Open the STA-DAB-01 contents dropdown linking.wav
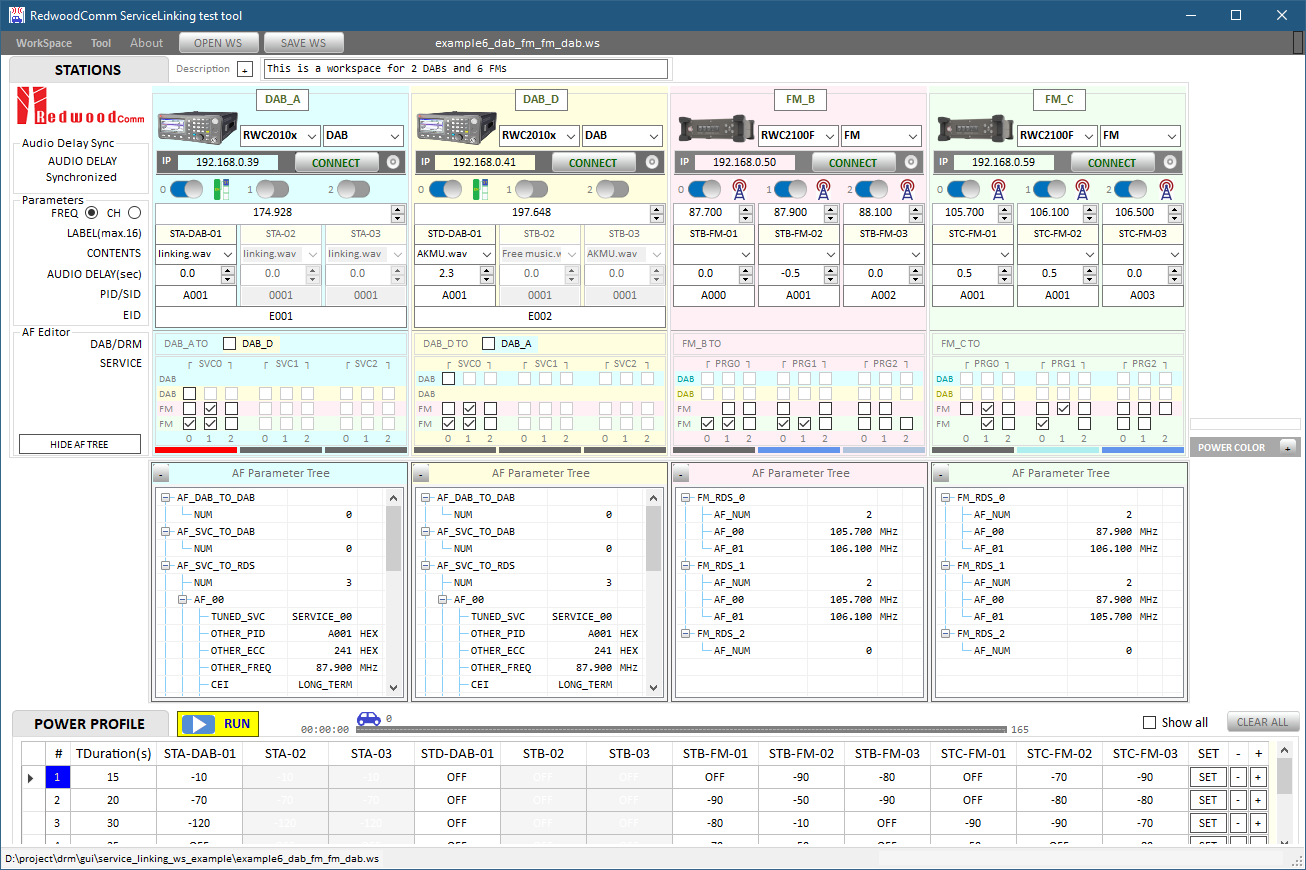The height and width of the screenshot is (870, 1306). 197,254
